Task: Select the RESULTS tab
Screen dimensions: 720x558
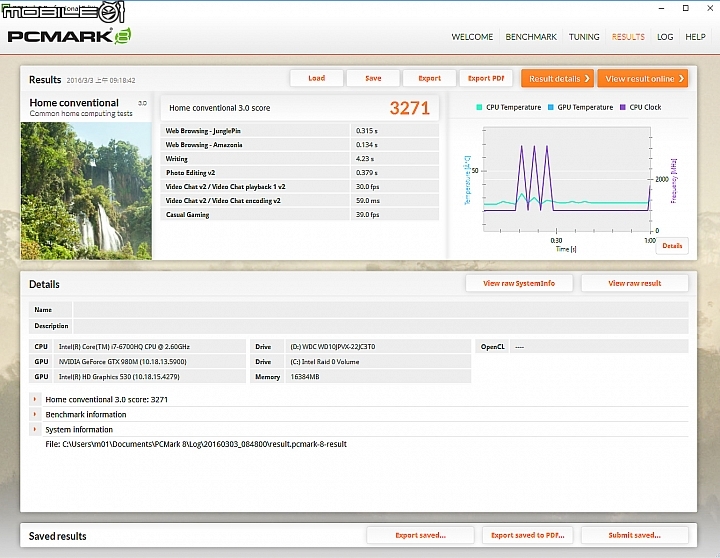Action: [628, 37]
